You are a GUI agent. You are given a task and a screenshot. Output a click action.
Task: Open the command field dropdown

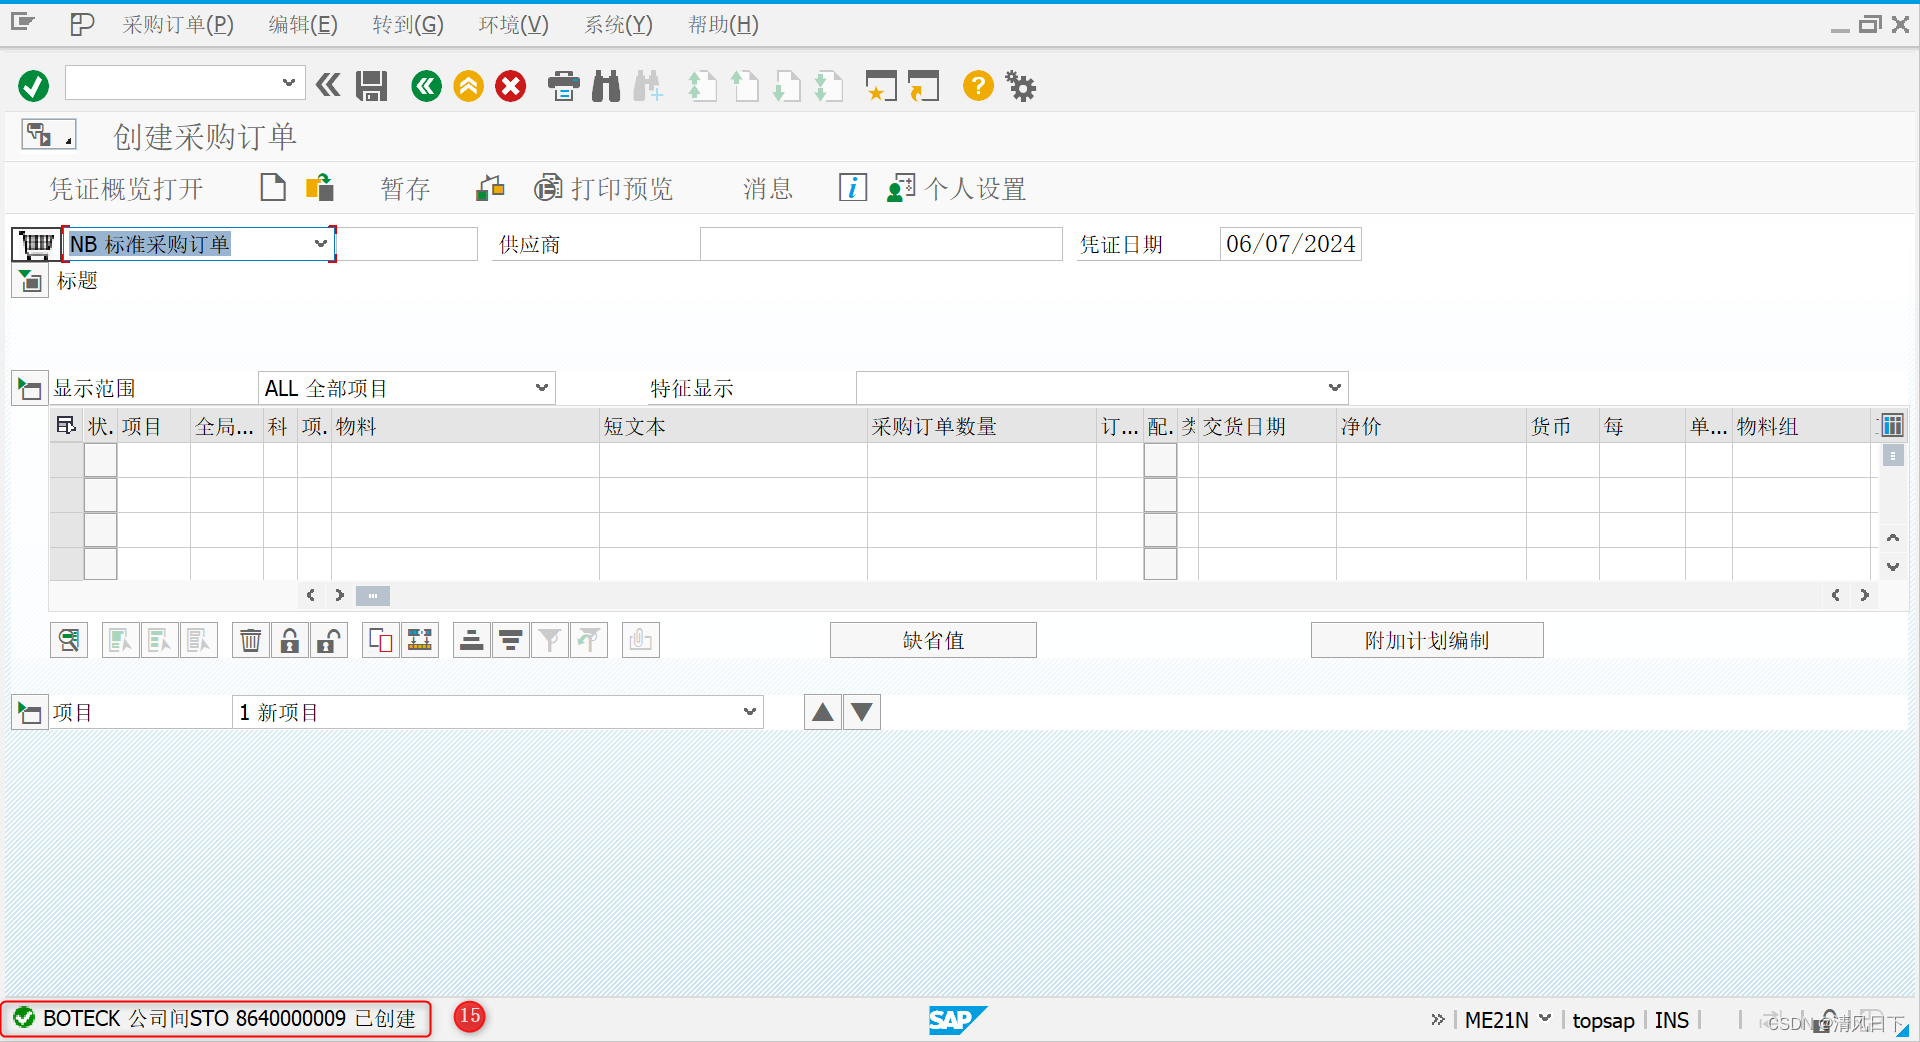coord(288,83)
